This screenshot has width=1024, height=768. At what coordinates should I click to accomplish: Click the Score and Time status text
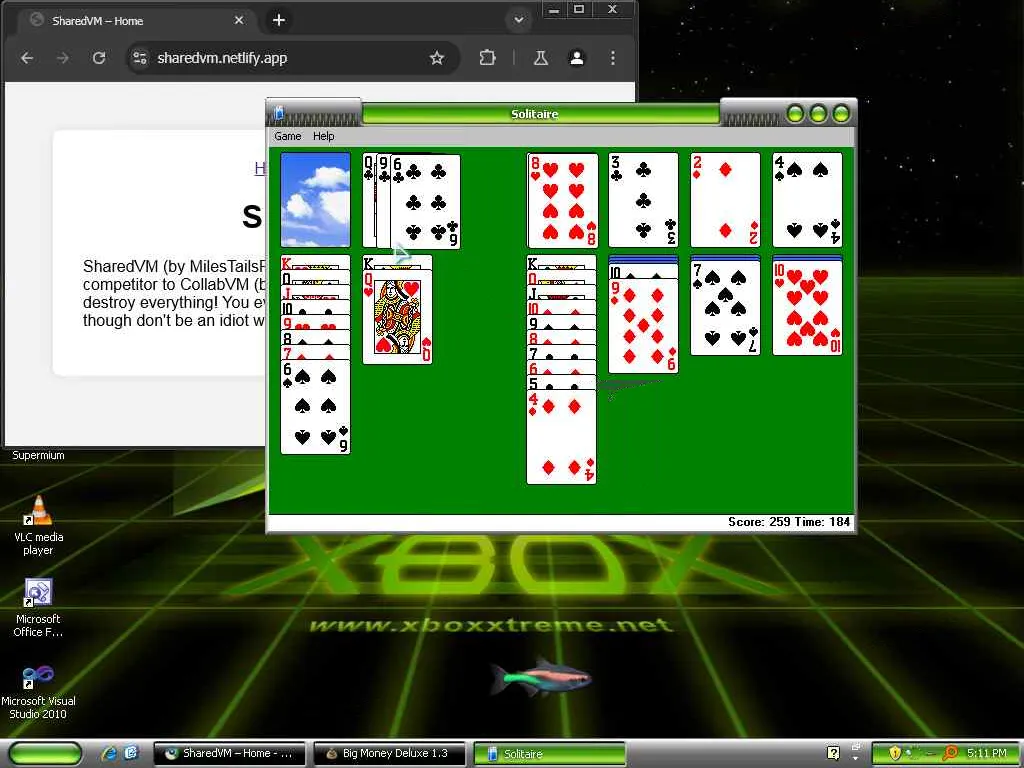tap(789, 522)
